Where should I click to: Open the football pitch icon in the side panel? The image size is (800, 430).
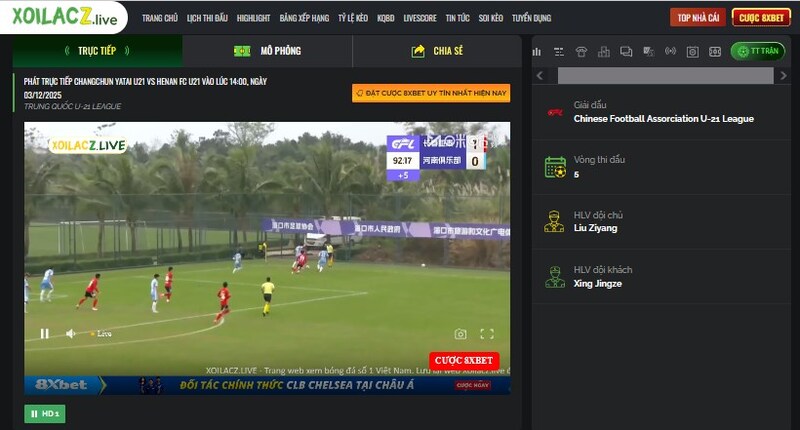715,52
